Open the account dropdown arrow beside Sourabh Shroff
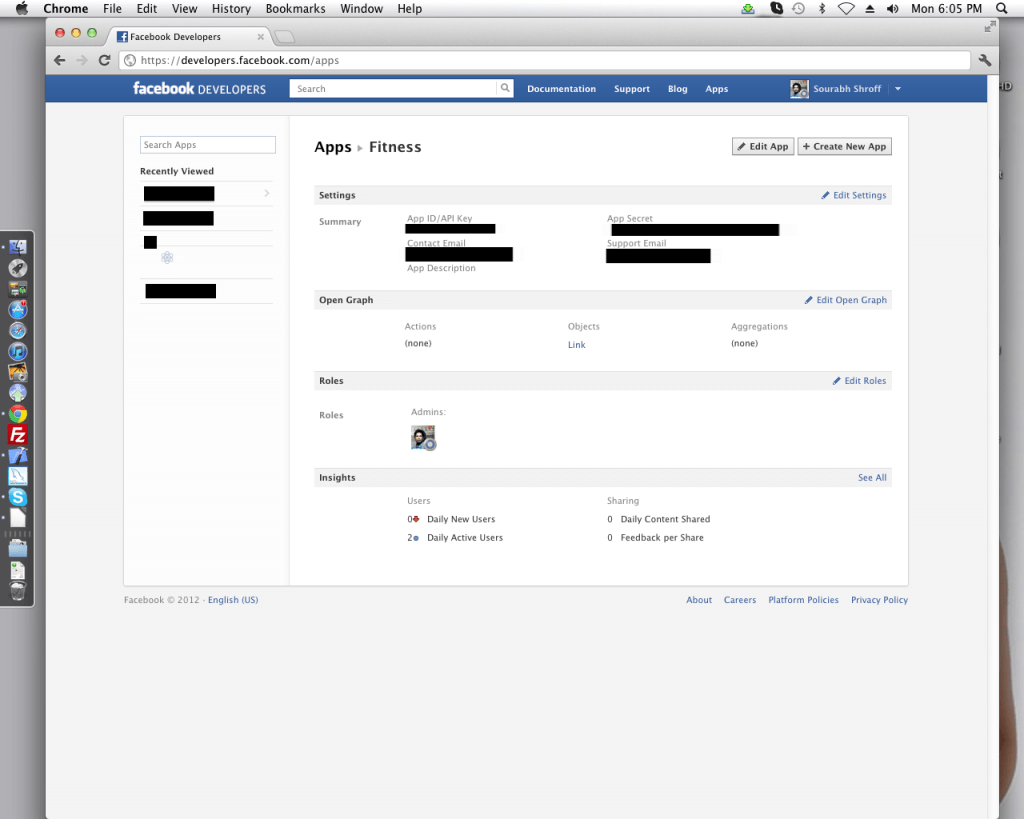 point(898,89)
